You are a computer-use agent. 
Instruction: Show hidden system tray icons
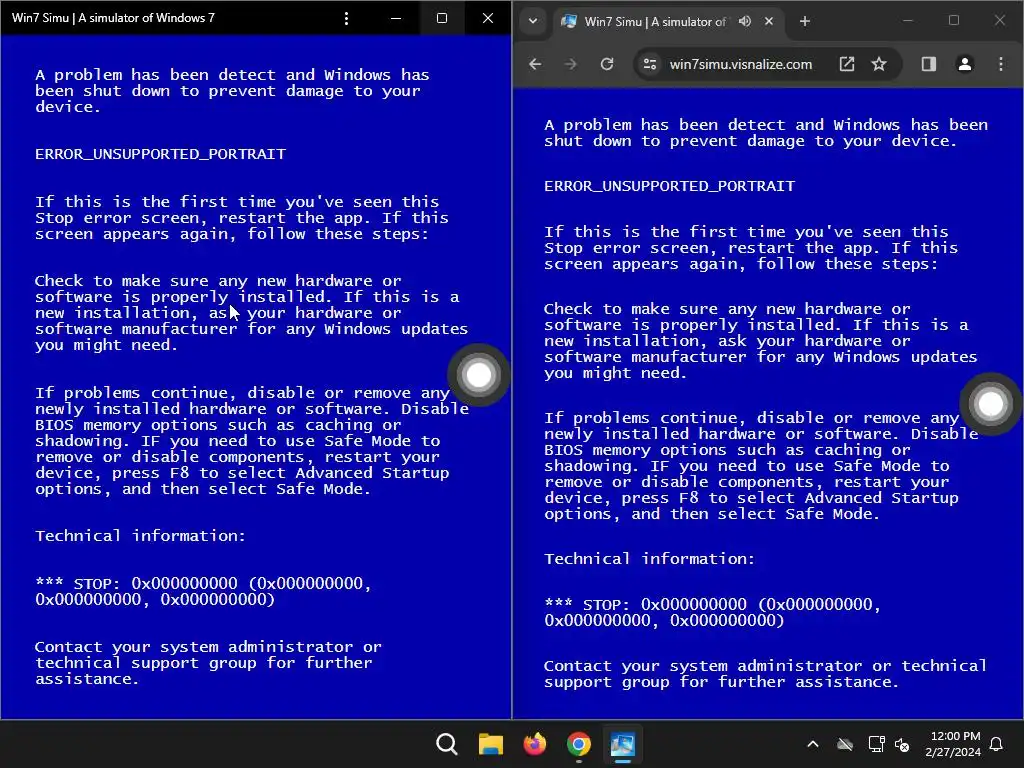coord(812,744)
